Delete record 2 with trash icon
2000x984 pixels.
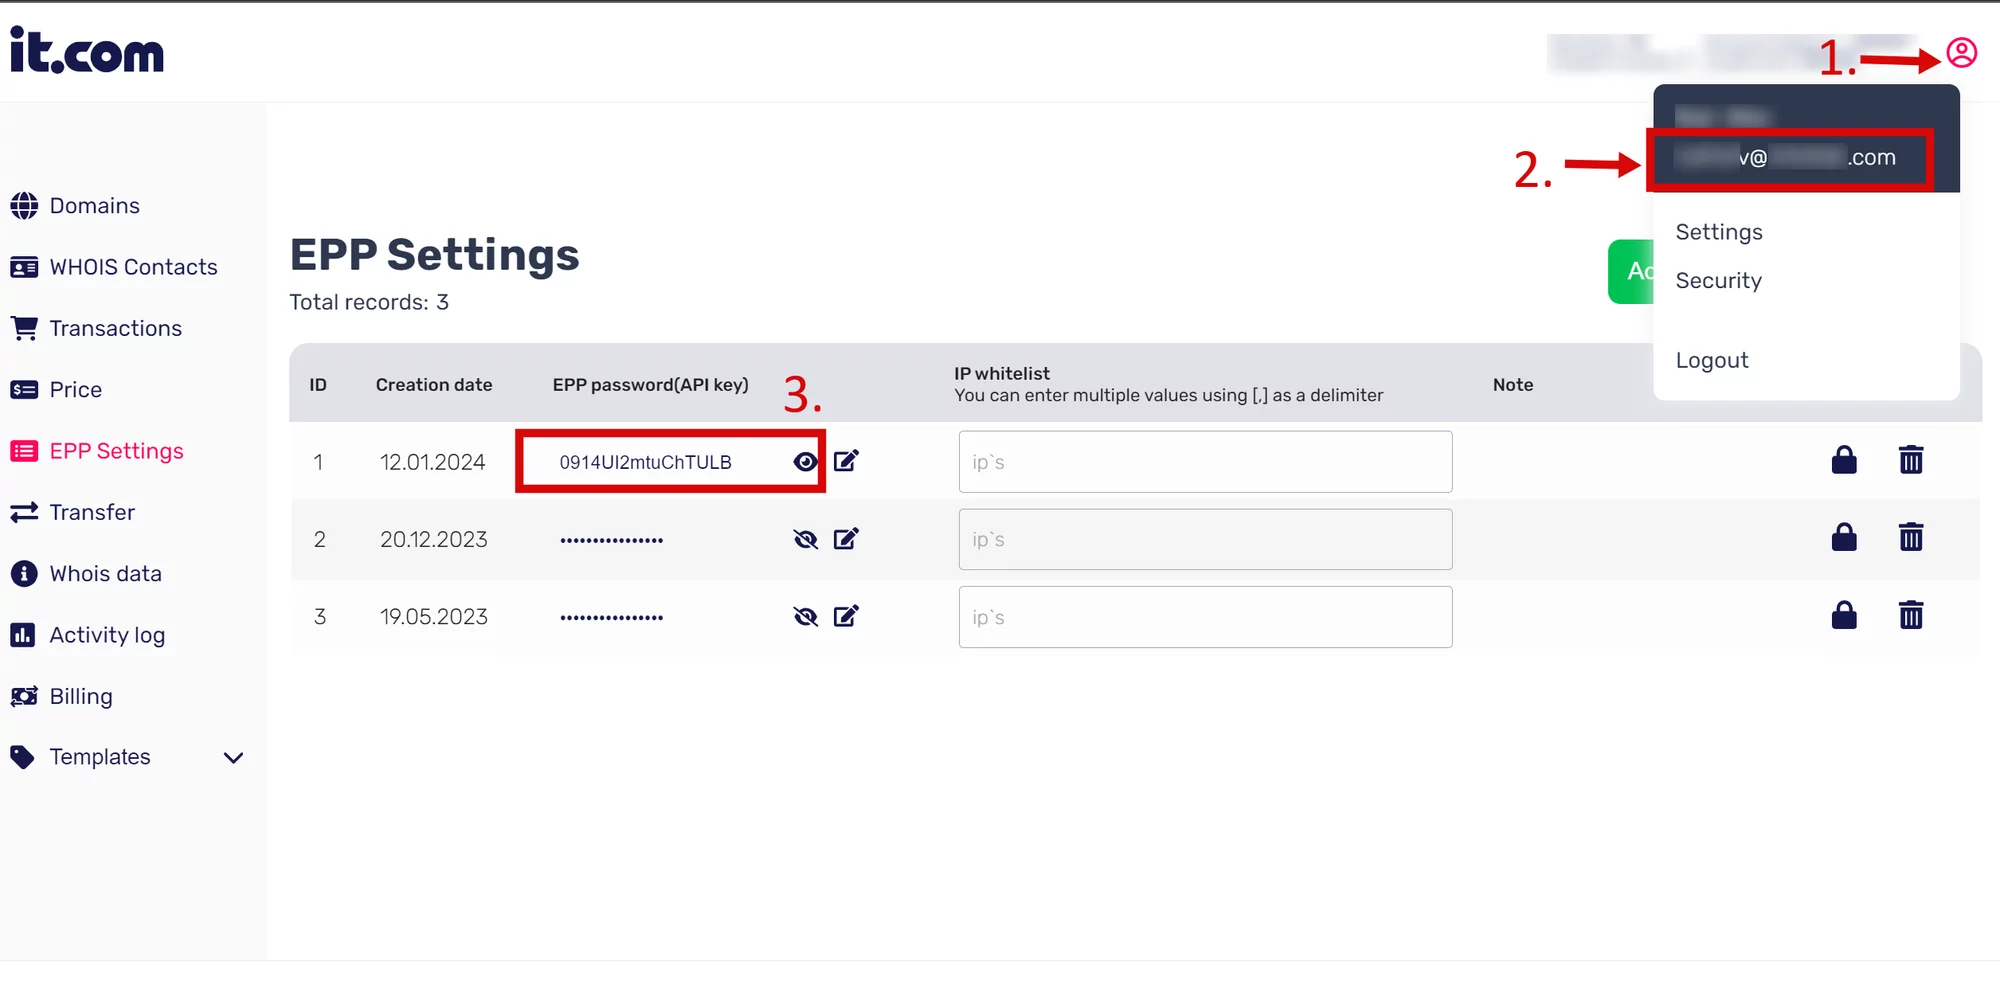(1911, 538)
